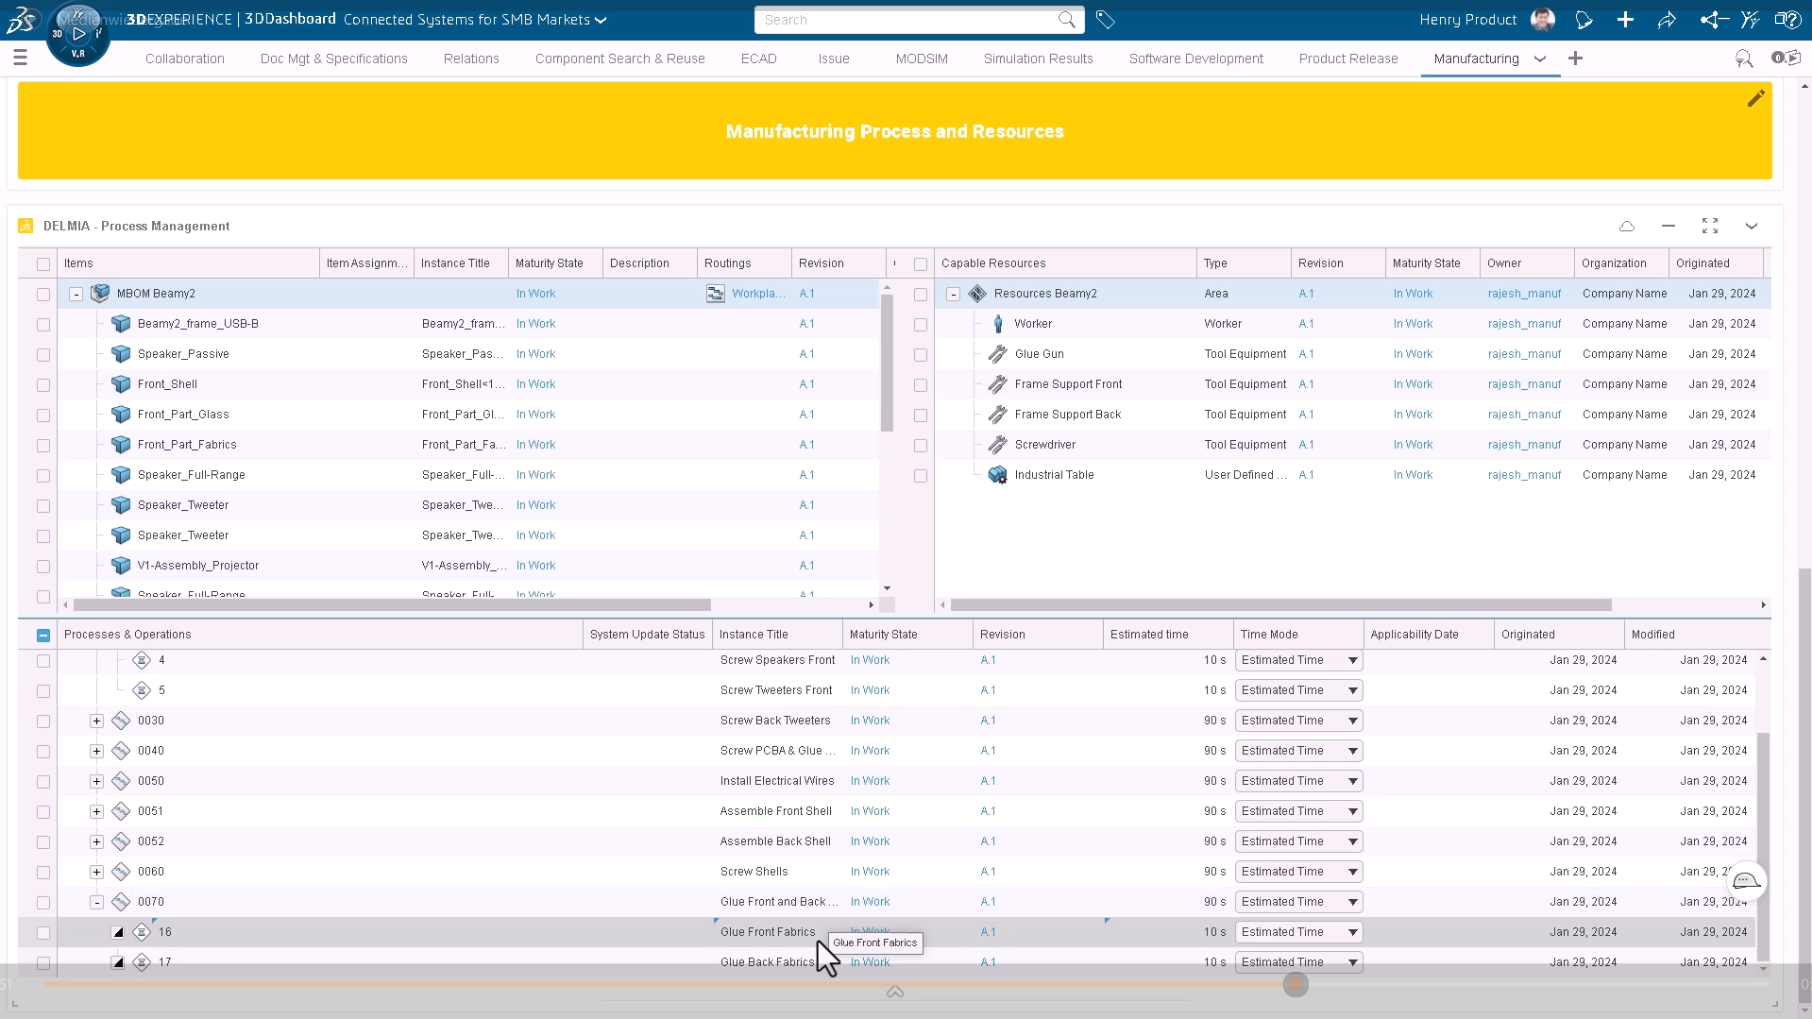Collapse the MBOM Beamy2 tree node

[x=76, y=294]
